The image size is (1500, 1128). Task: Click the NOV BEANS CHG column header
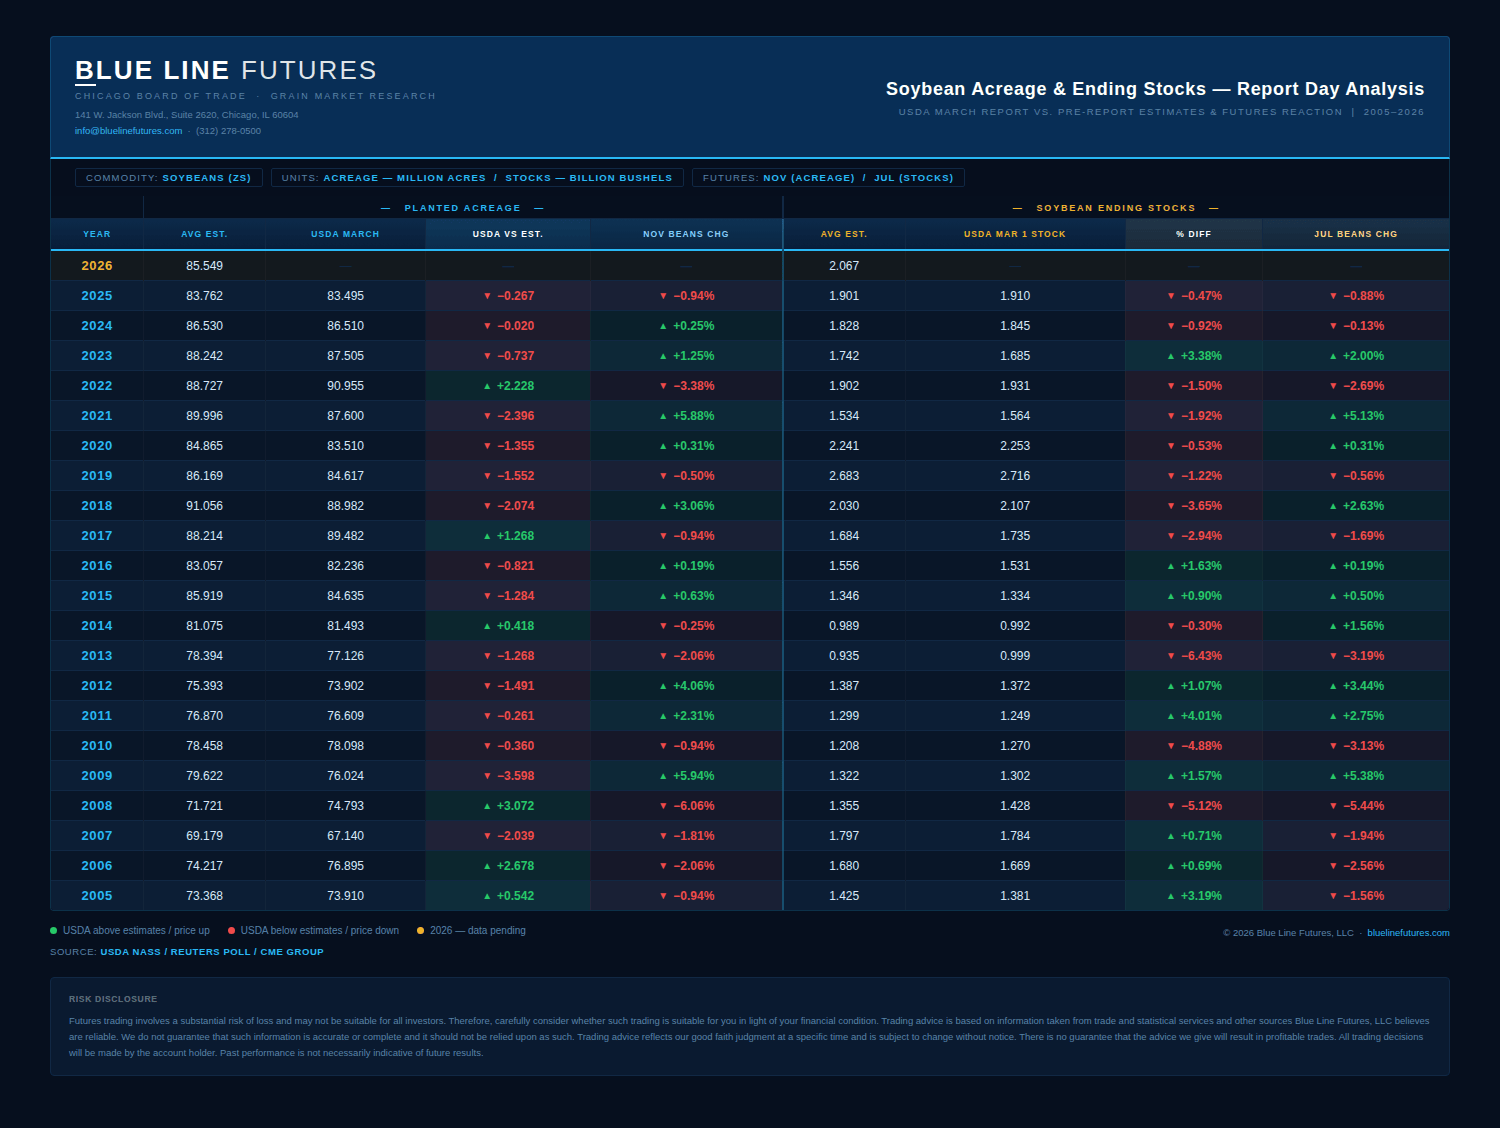686,234
